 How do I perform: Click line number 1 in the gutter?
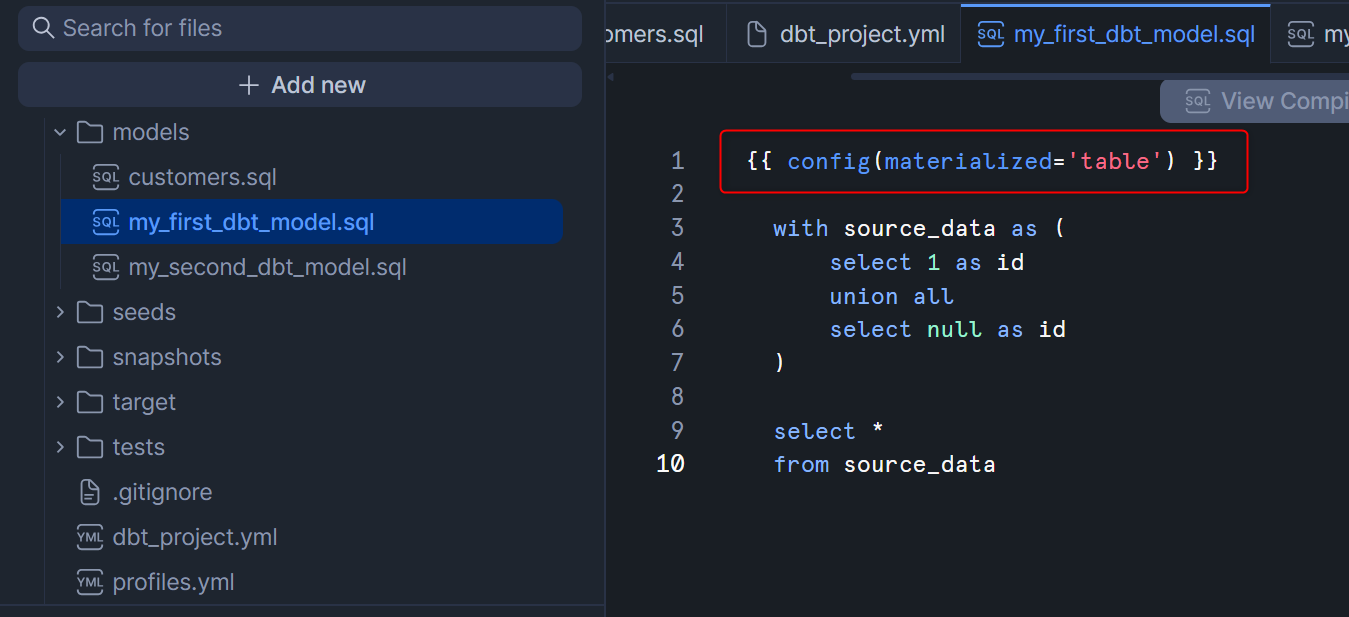pos(678,161)
